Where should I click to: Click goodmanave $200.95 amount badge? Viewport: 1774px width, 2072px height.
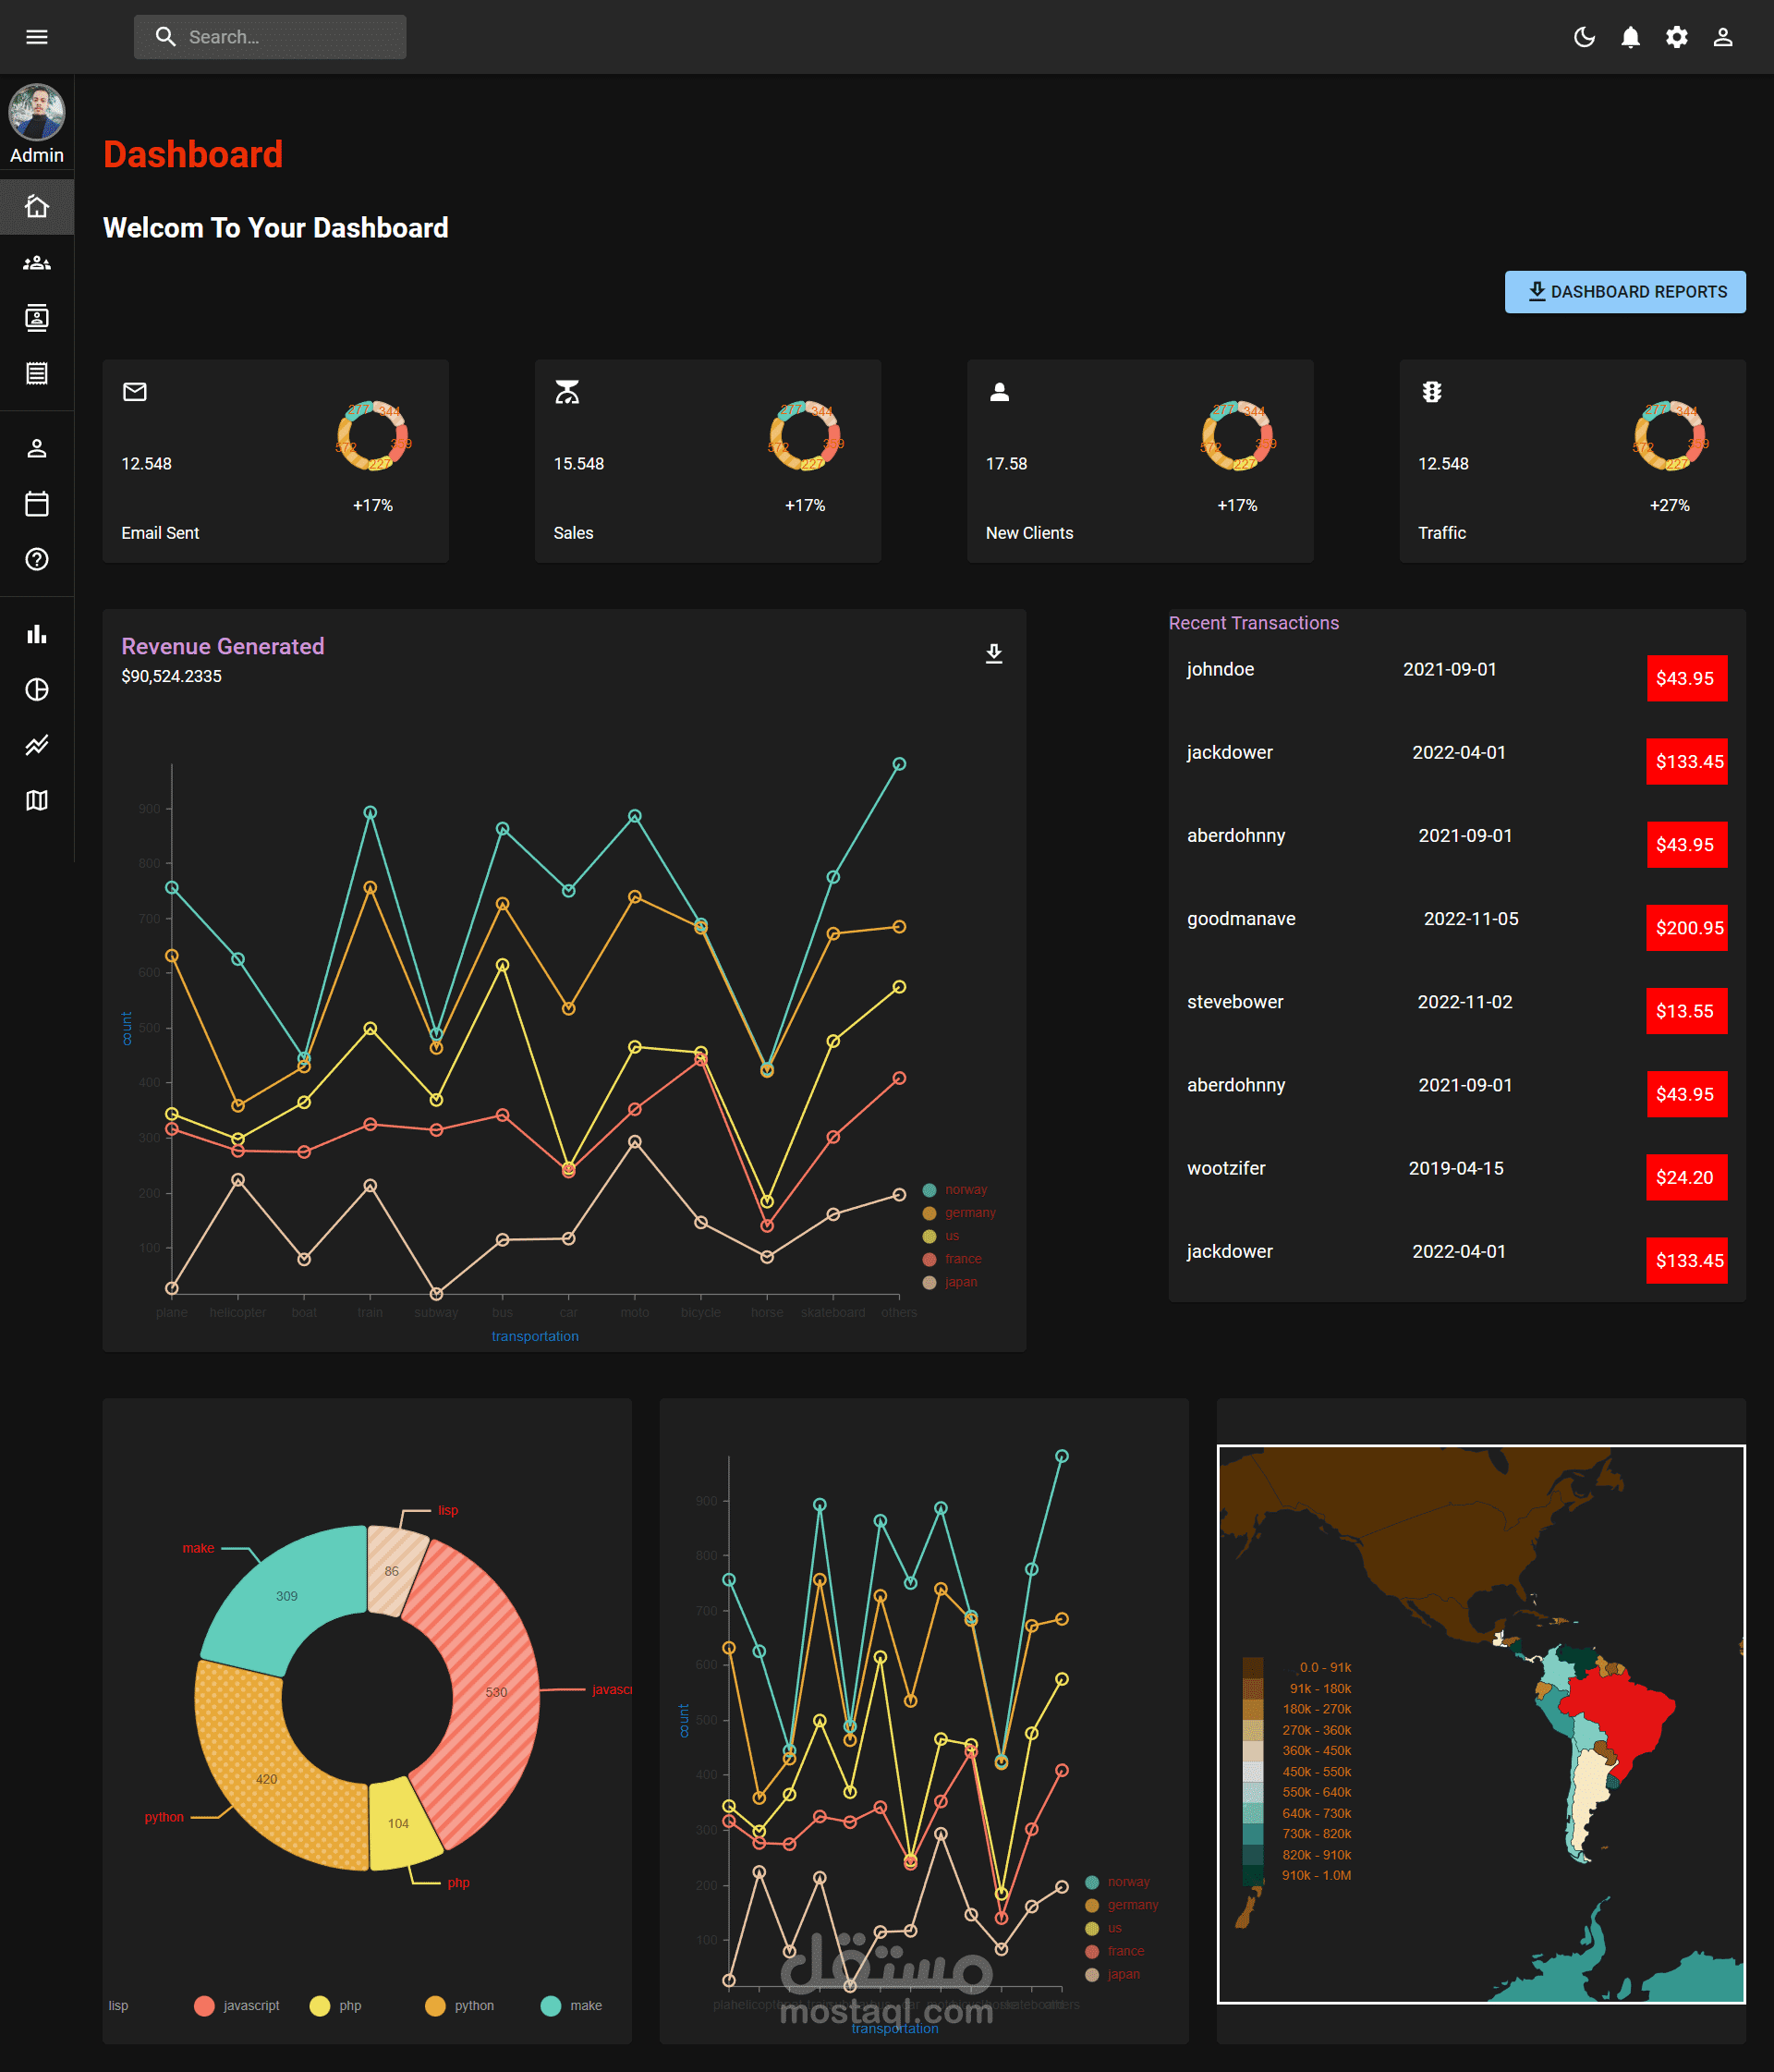[x=1687, y=928]
